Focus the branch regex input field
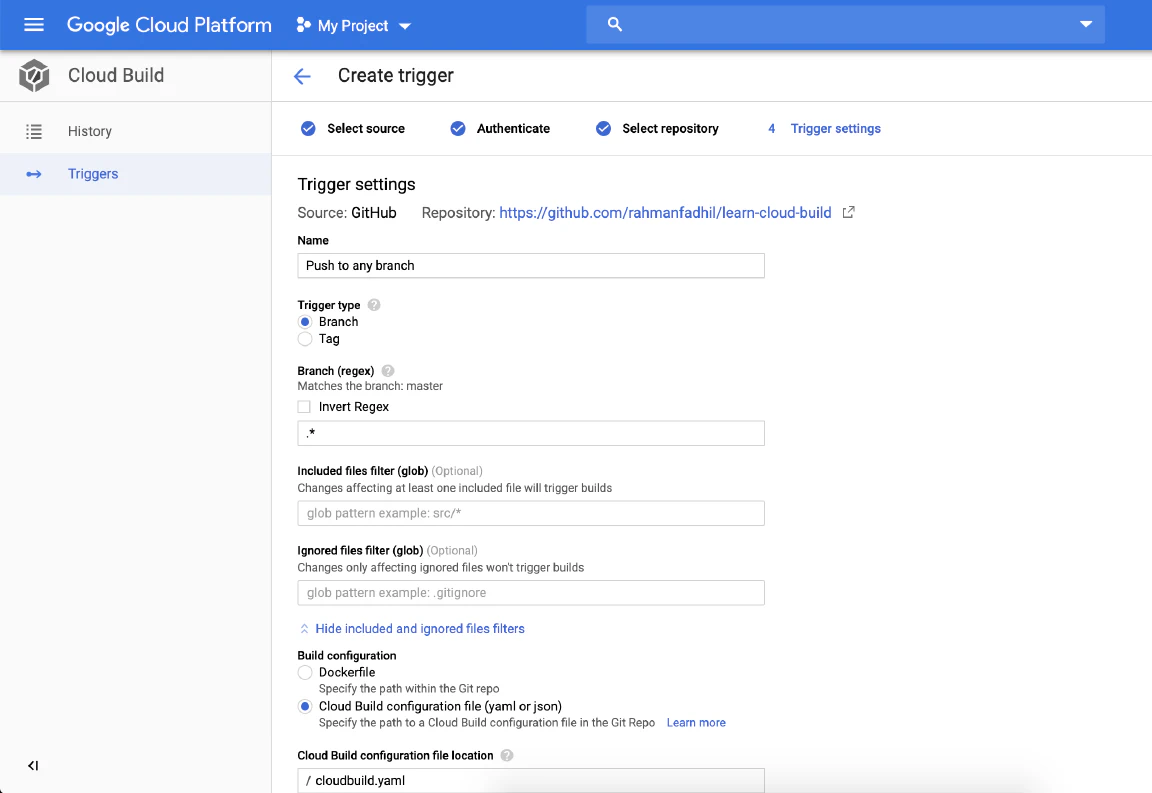The height and width of the screenshot is (793, 1152). point(530,434)
